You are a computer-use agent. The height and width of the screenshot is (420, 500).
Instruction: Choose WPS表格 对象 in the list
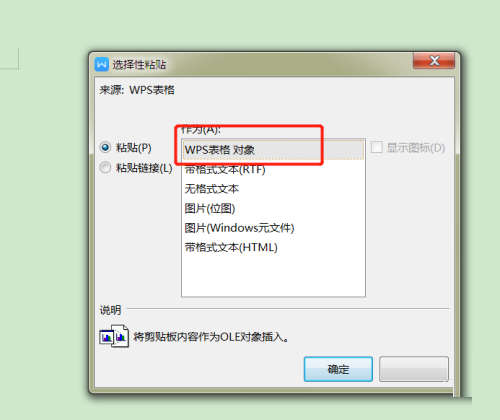click(273, 150)
